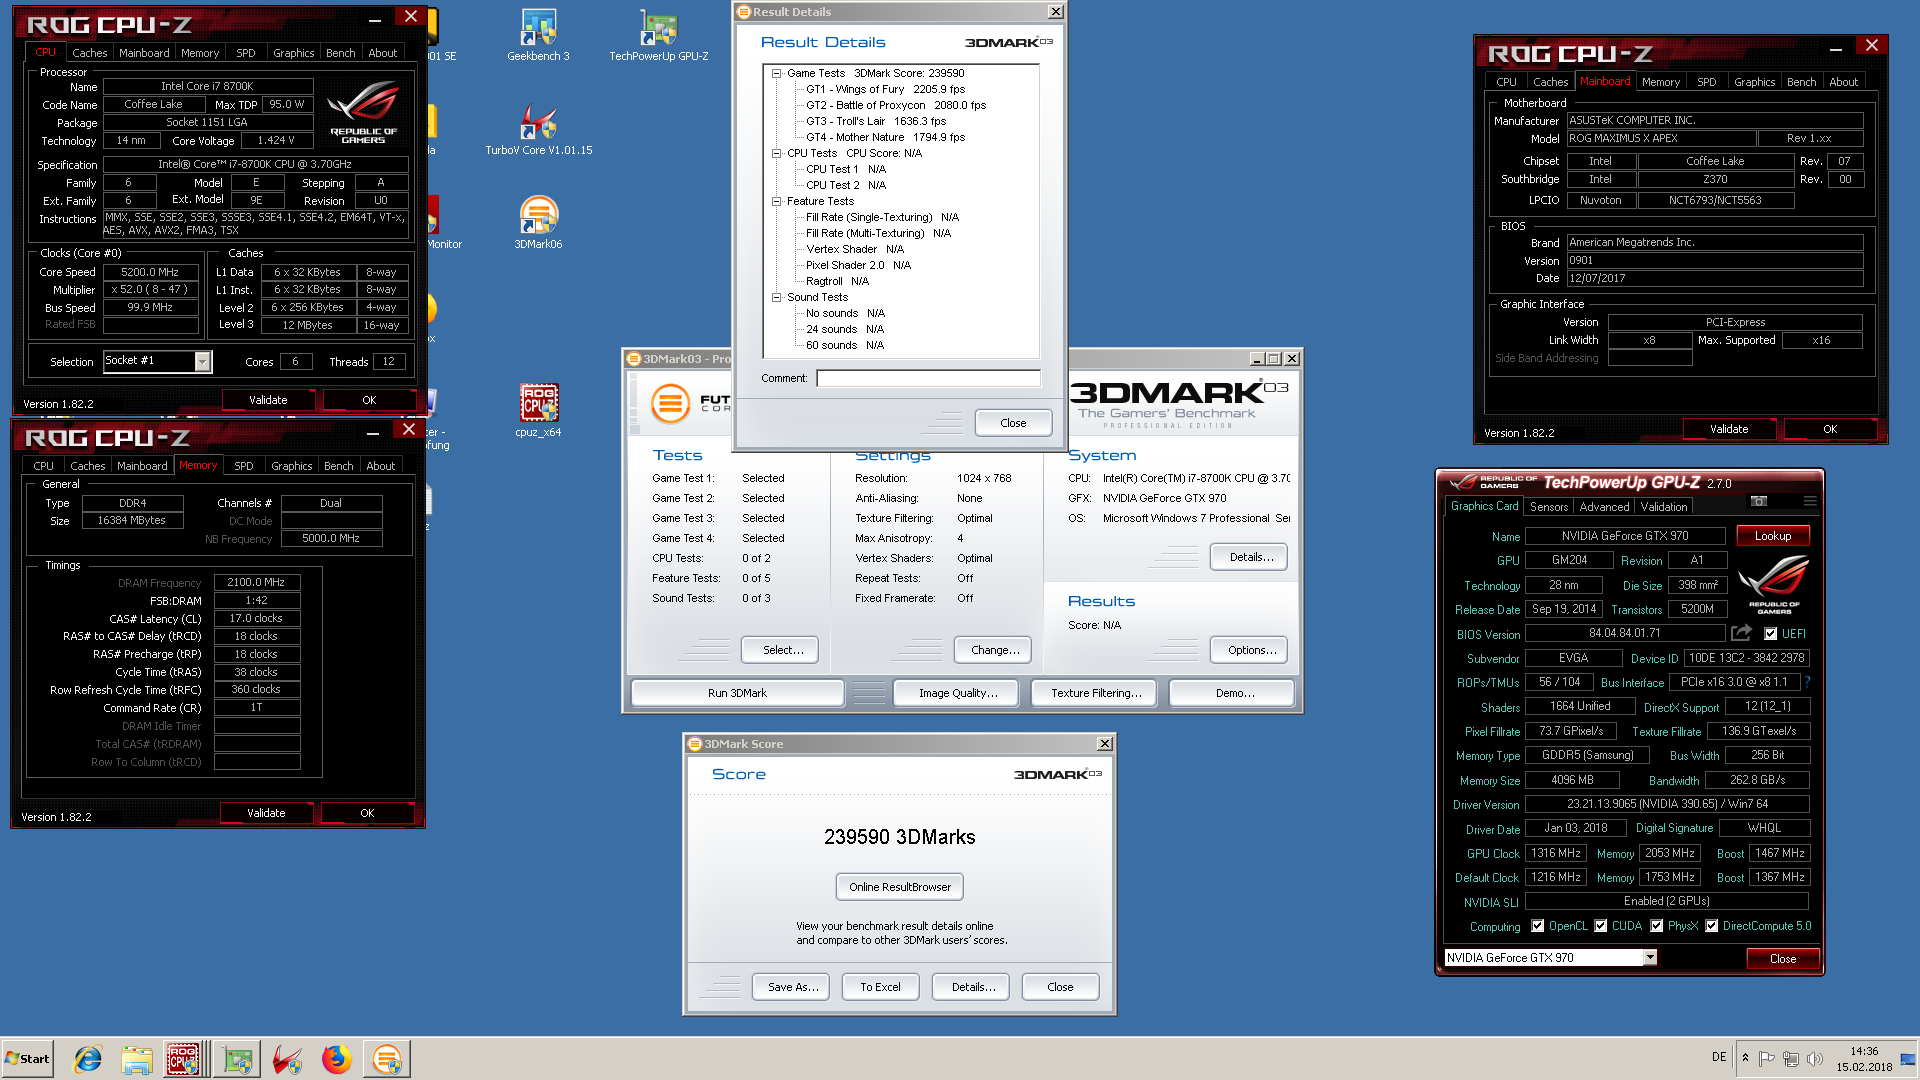Select the 'GT3 - Troll's Lair' result row
This screenshot has width=1920, height=1080.
(x=876, y=121)
